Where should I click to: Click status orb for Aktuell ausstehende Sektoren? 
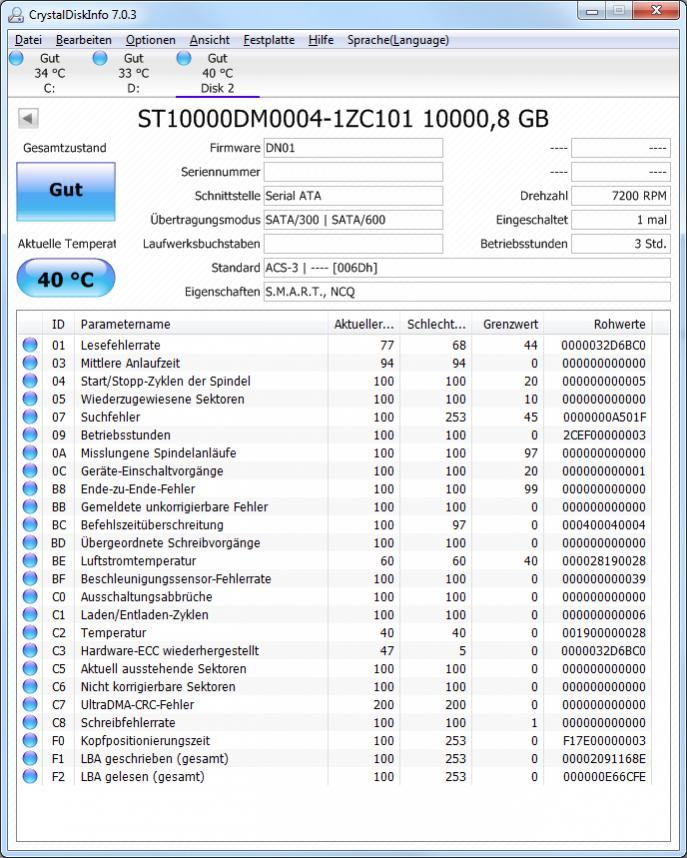tap(30, 669)
